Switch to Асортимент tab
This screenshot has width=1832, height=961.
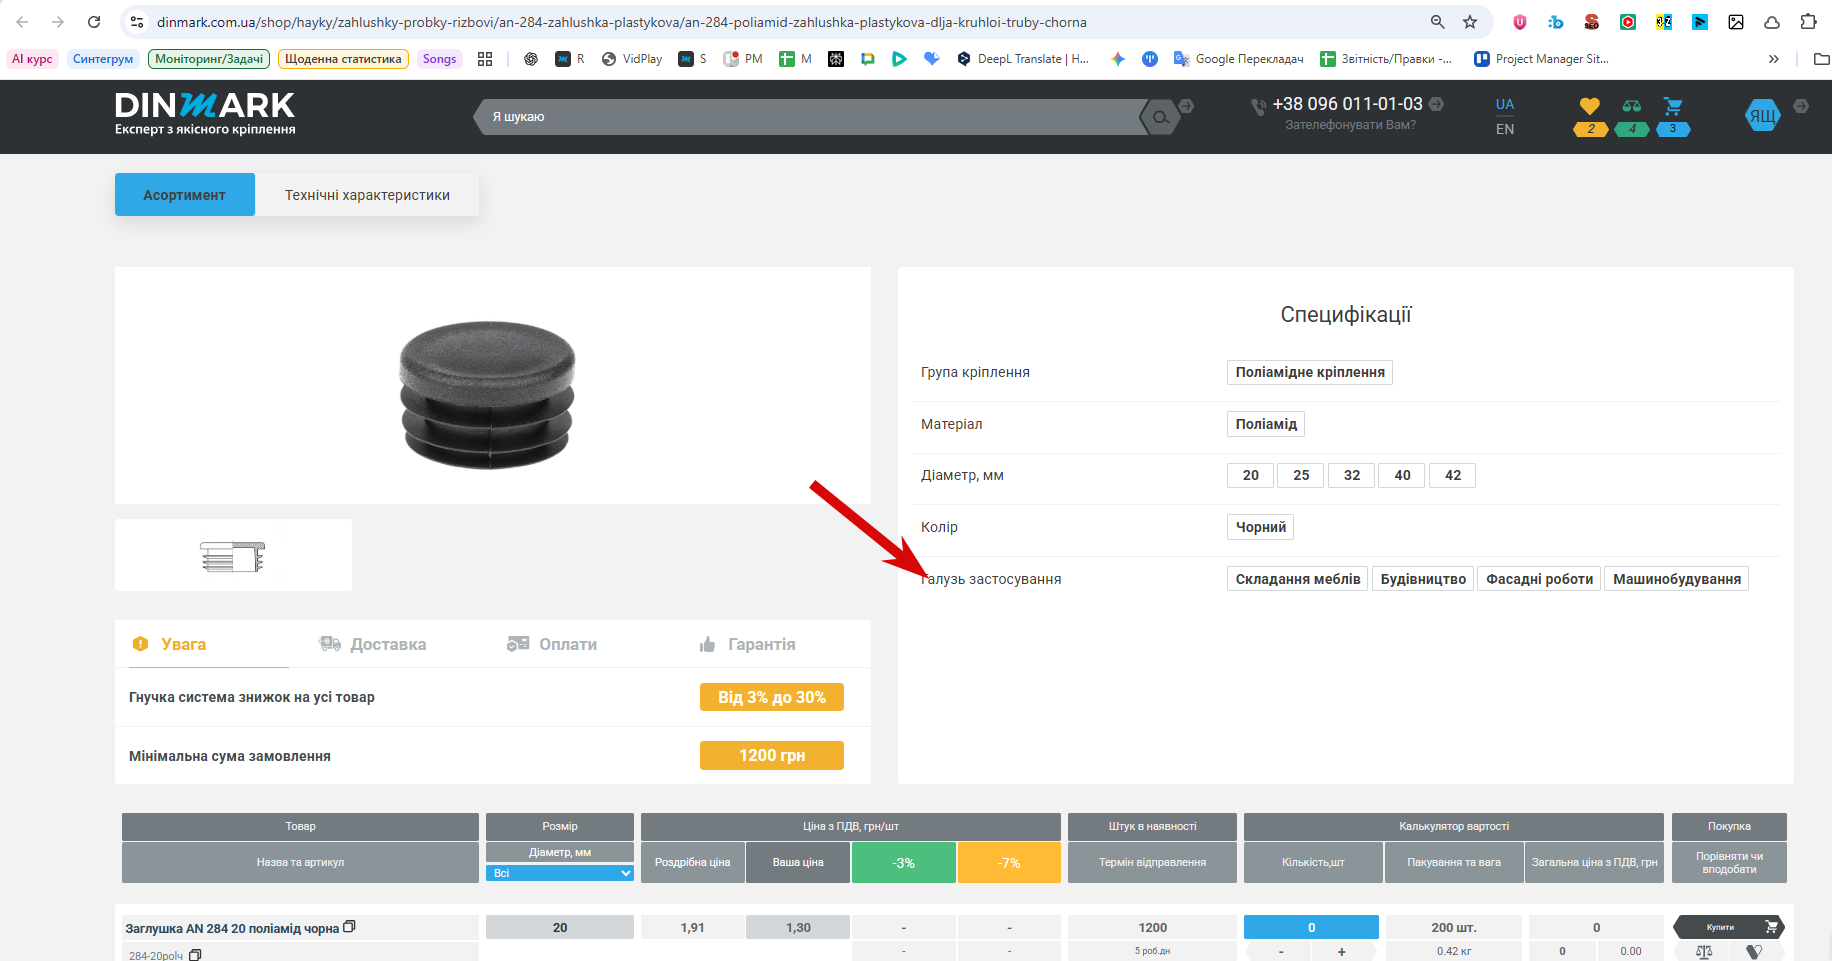(184, 195)
